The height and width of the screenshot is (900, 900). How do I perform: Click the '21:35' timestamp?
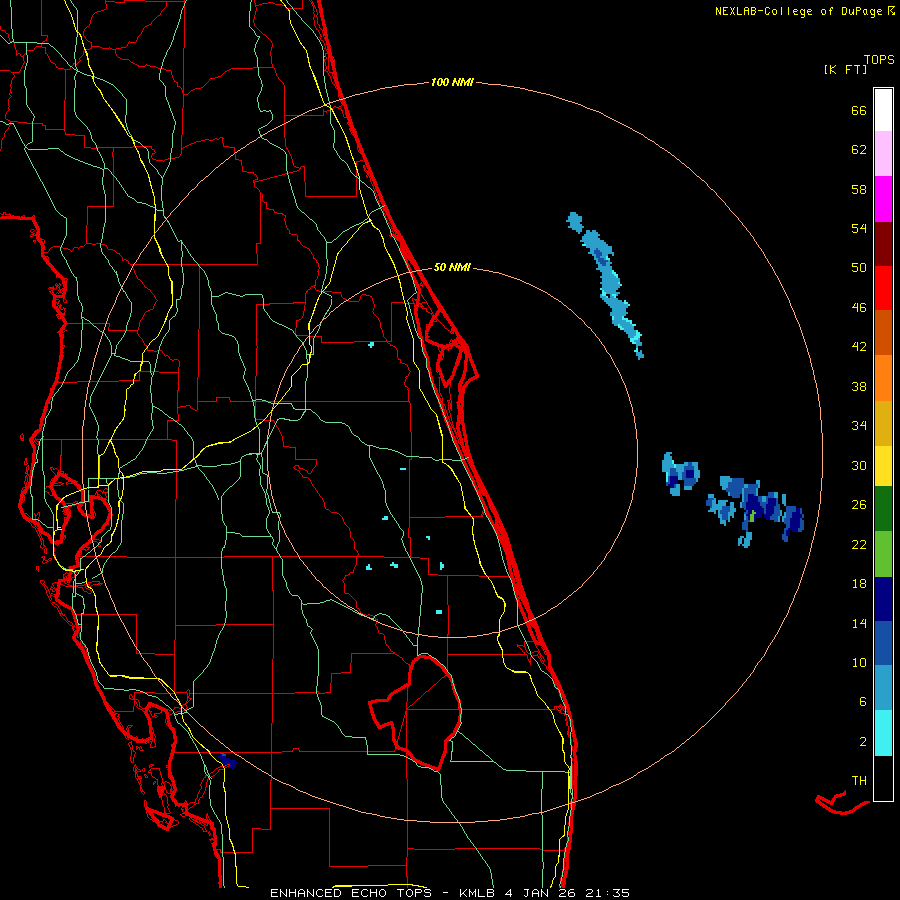click(608, 893)
